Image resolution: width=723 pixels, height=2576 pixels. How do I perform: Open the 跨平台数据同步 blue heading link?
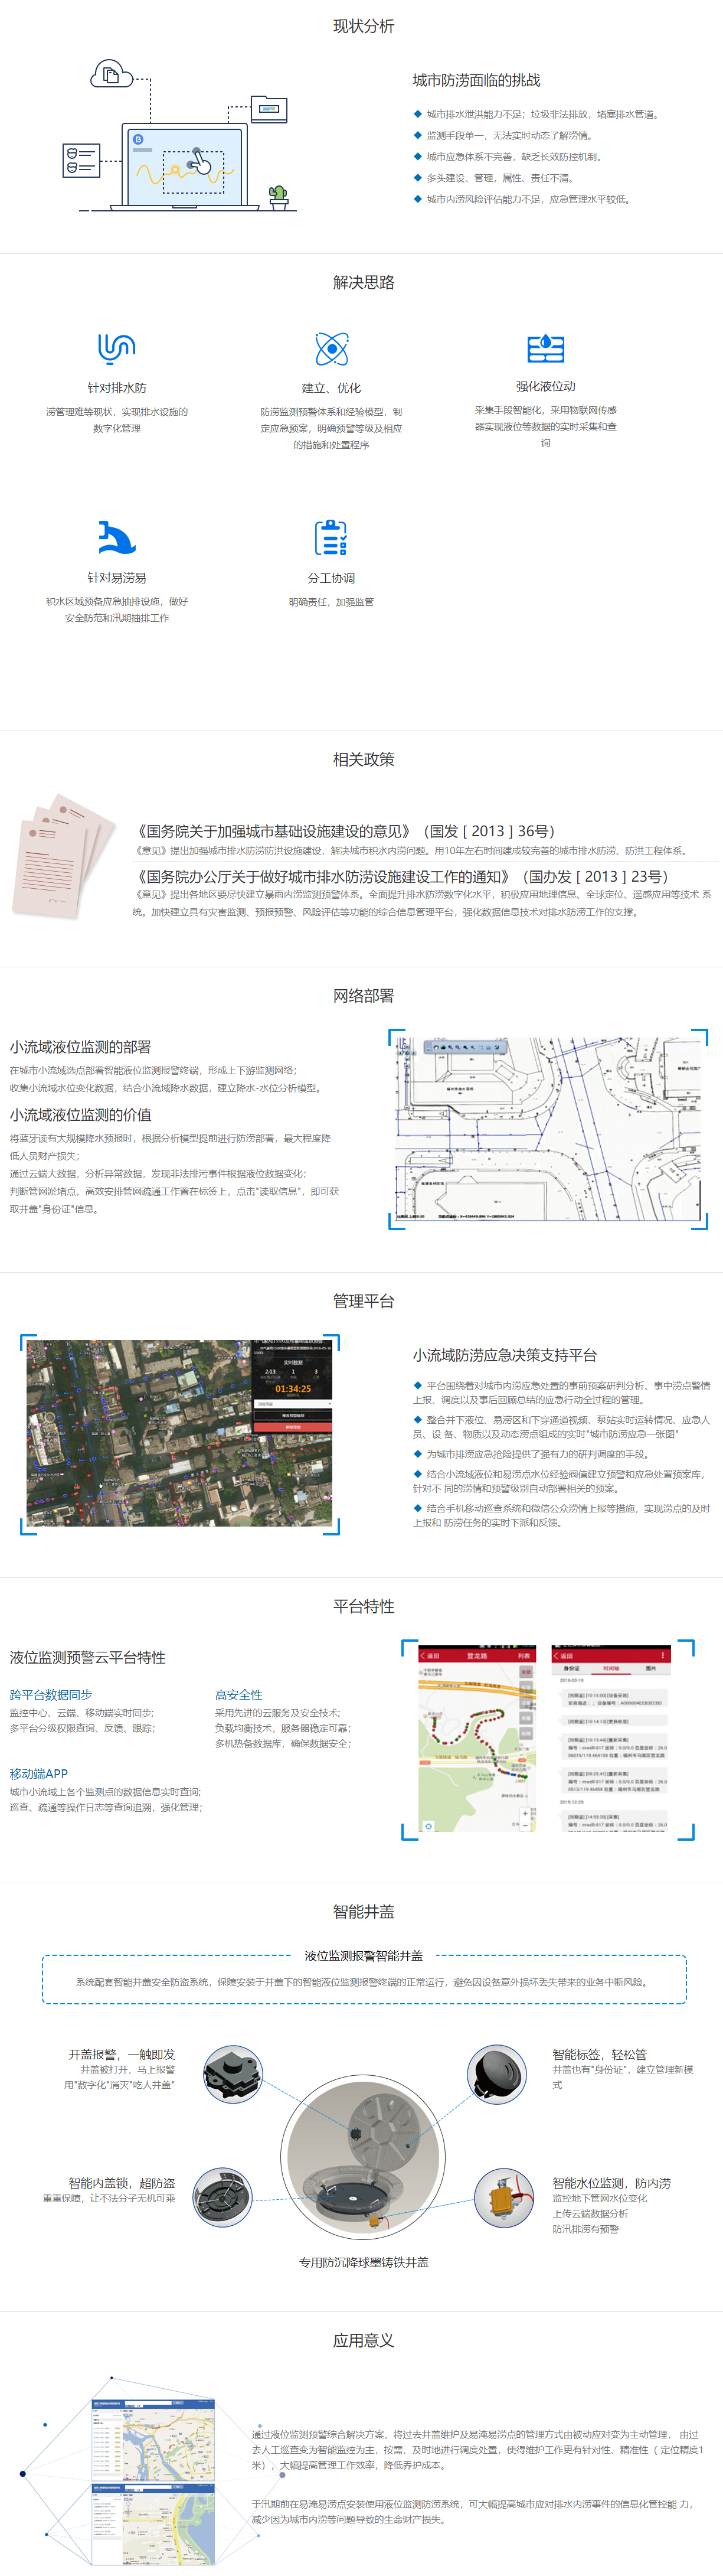click(51, 1694)
